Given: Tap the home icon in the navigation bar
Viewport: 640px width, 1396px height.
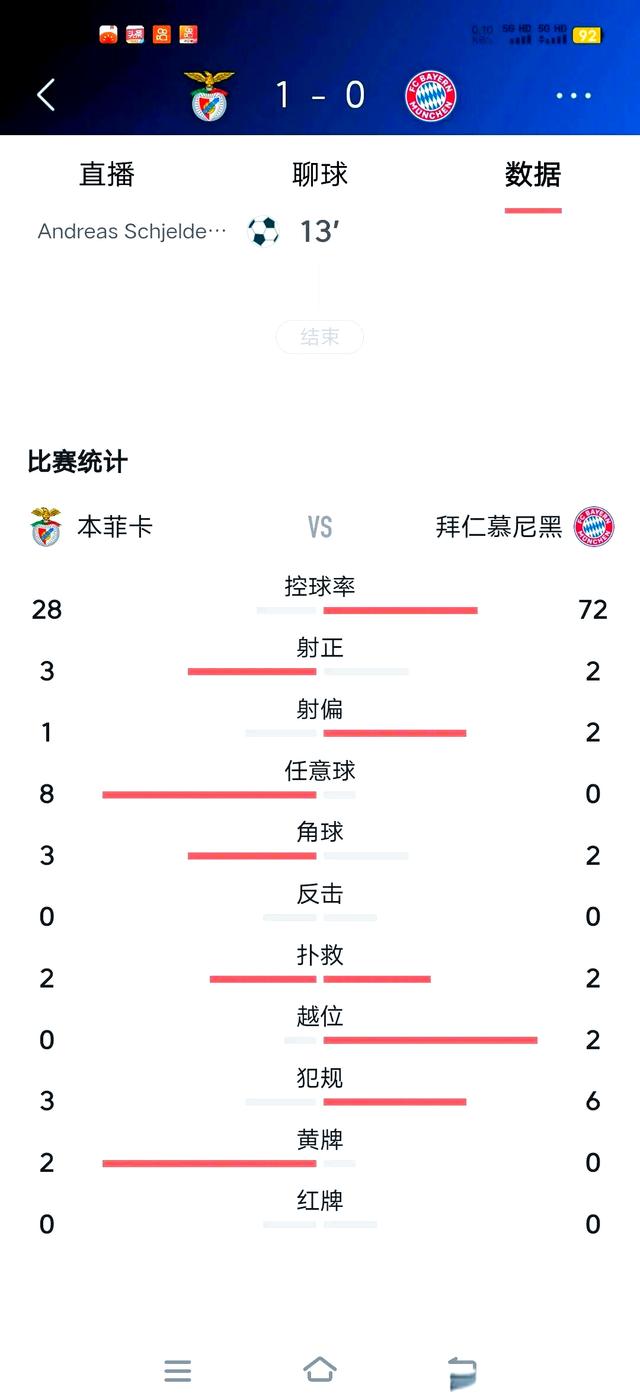Looking at the screenshot, I should click(320, 1370).
